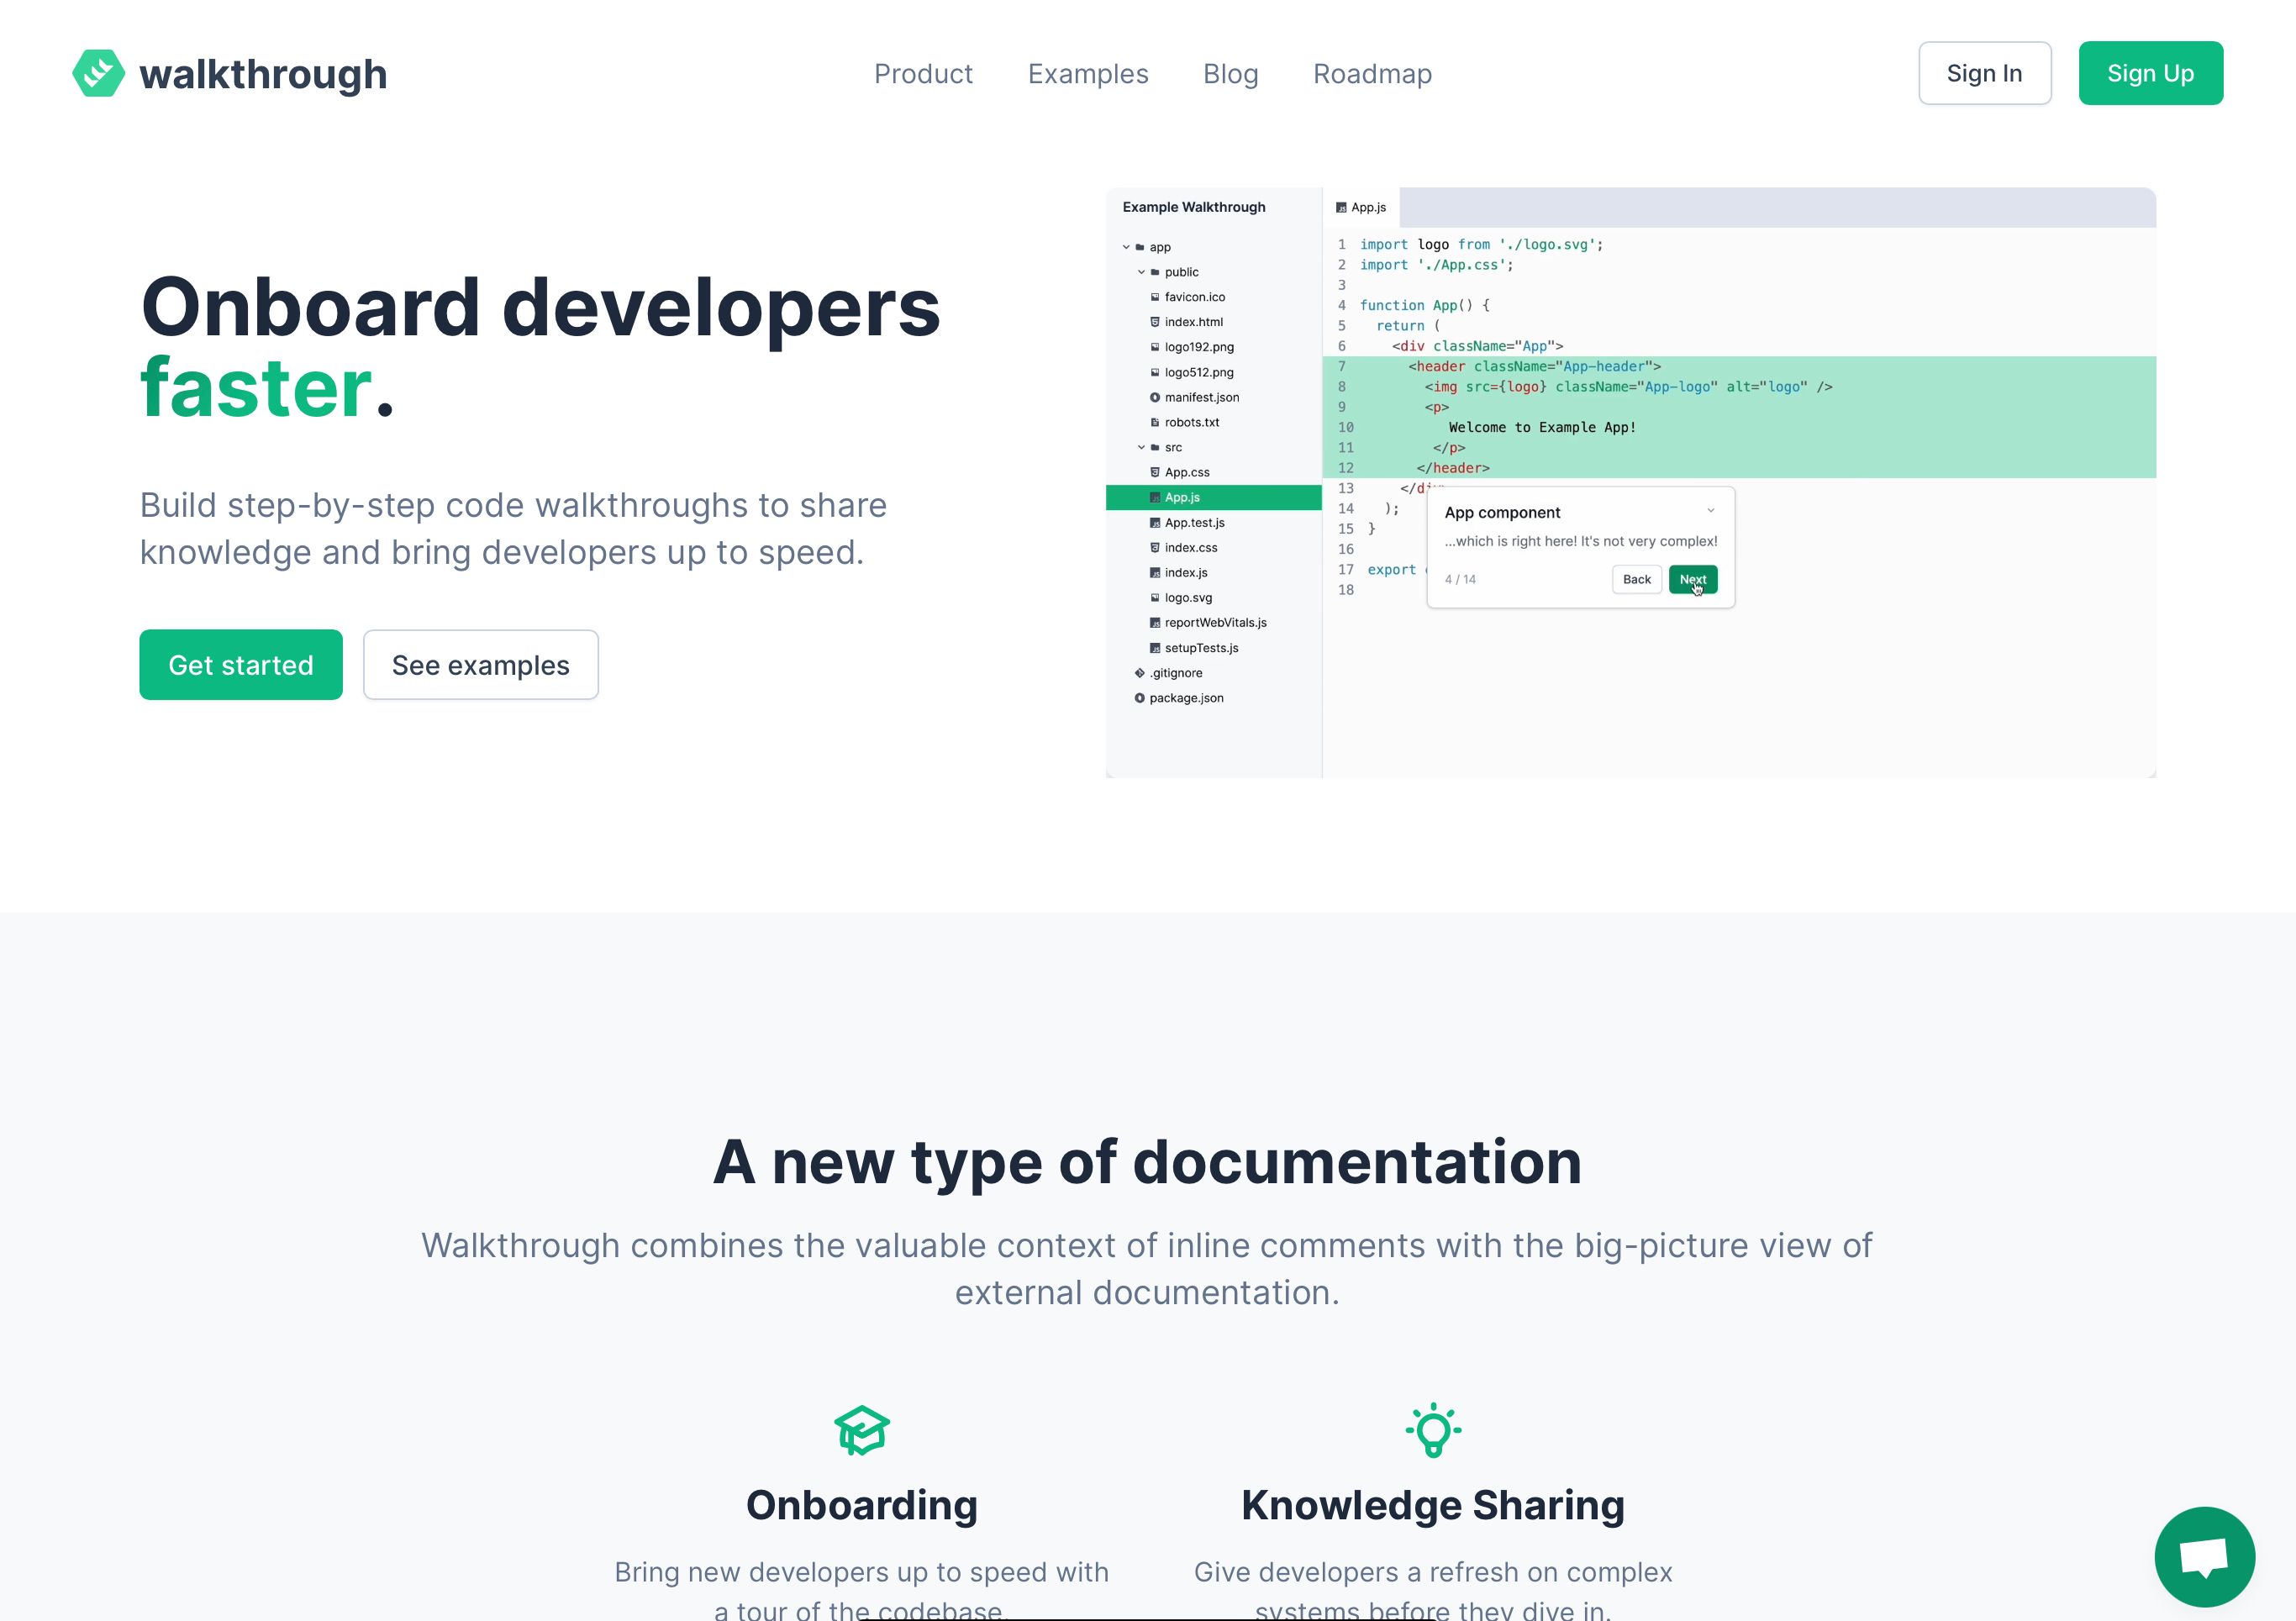Viewport: 2296px width, 1621px height.
Task: Collapse the src folder
Action: [1143, 447]
